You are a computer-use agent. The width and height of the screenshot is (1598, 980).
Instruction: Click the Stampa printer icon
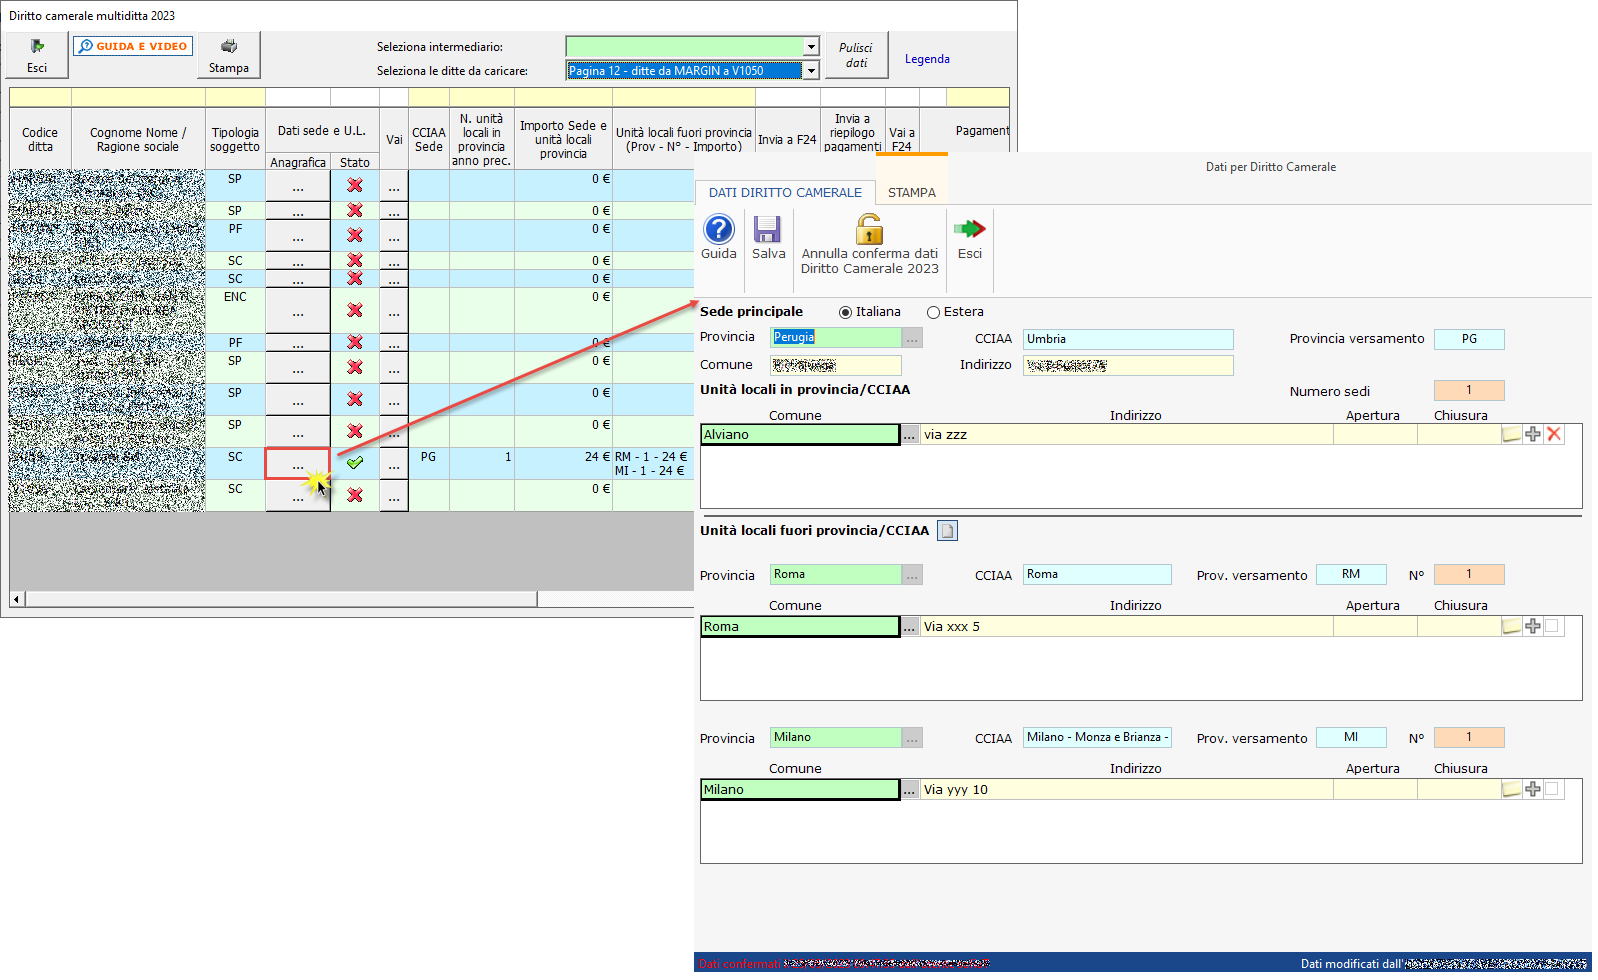pos(229,47)
